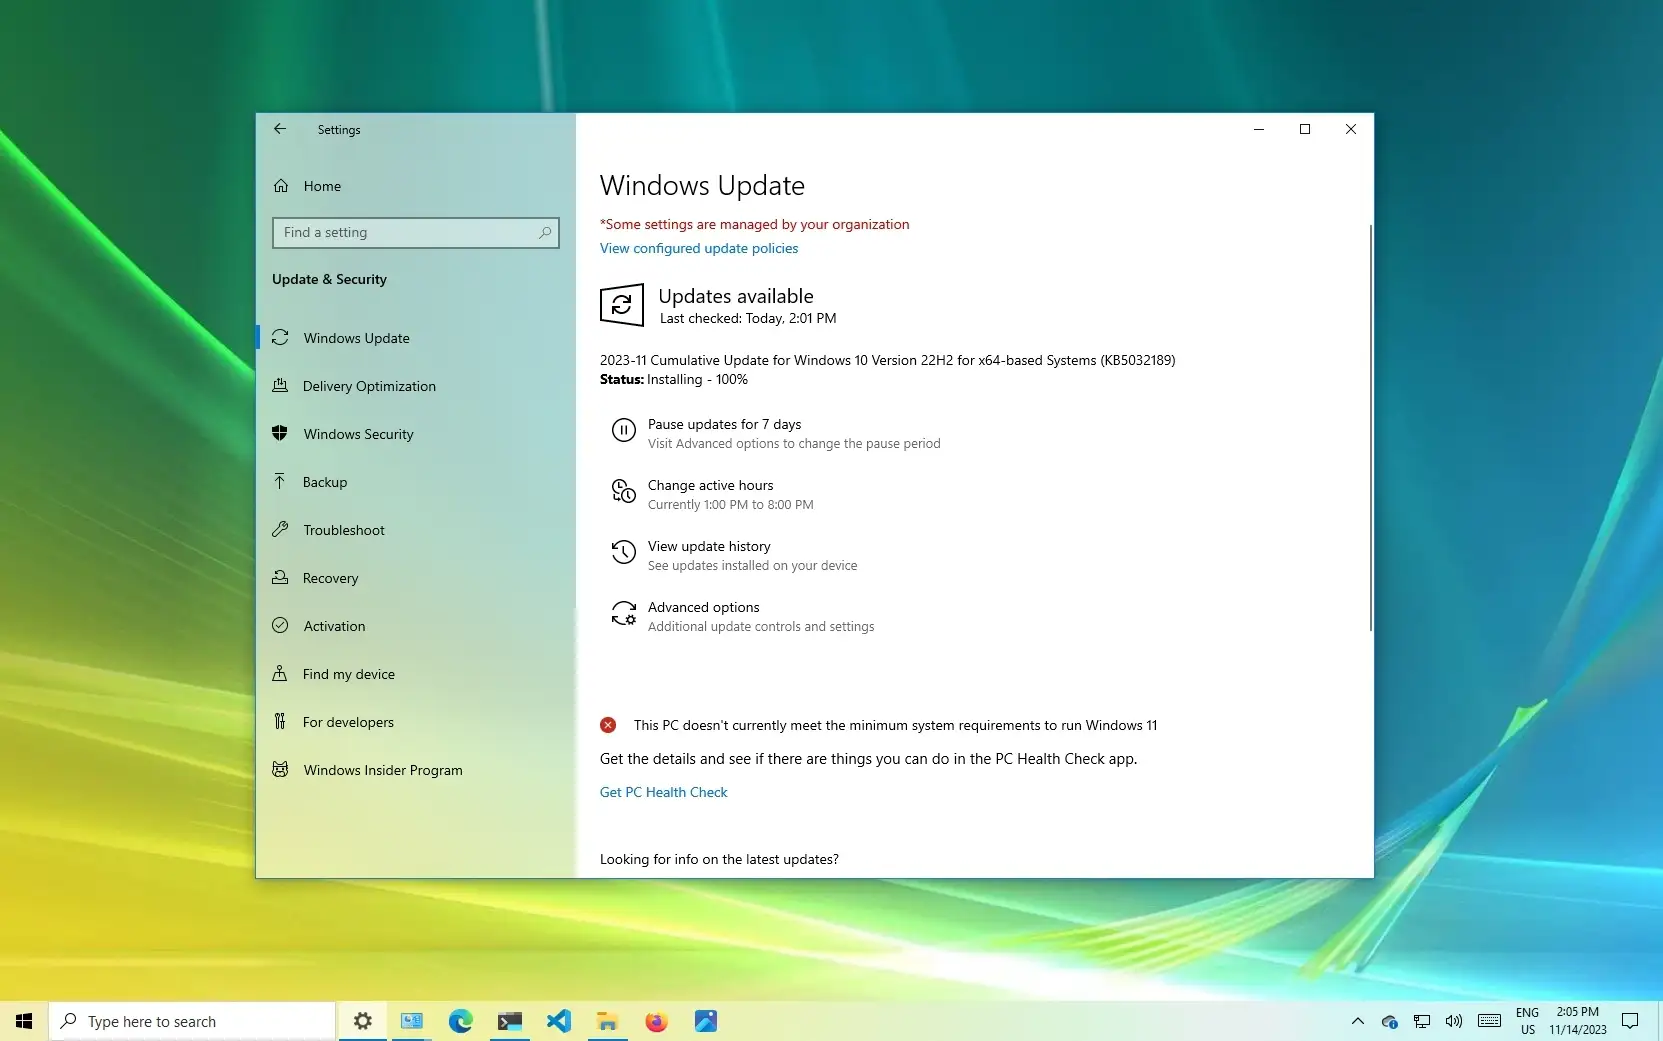1663x1041 pixels.
Task: Select Windows Update in the sidebar
Action: pos(416,338)
